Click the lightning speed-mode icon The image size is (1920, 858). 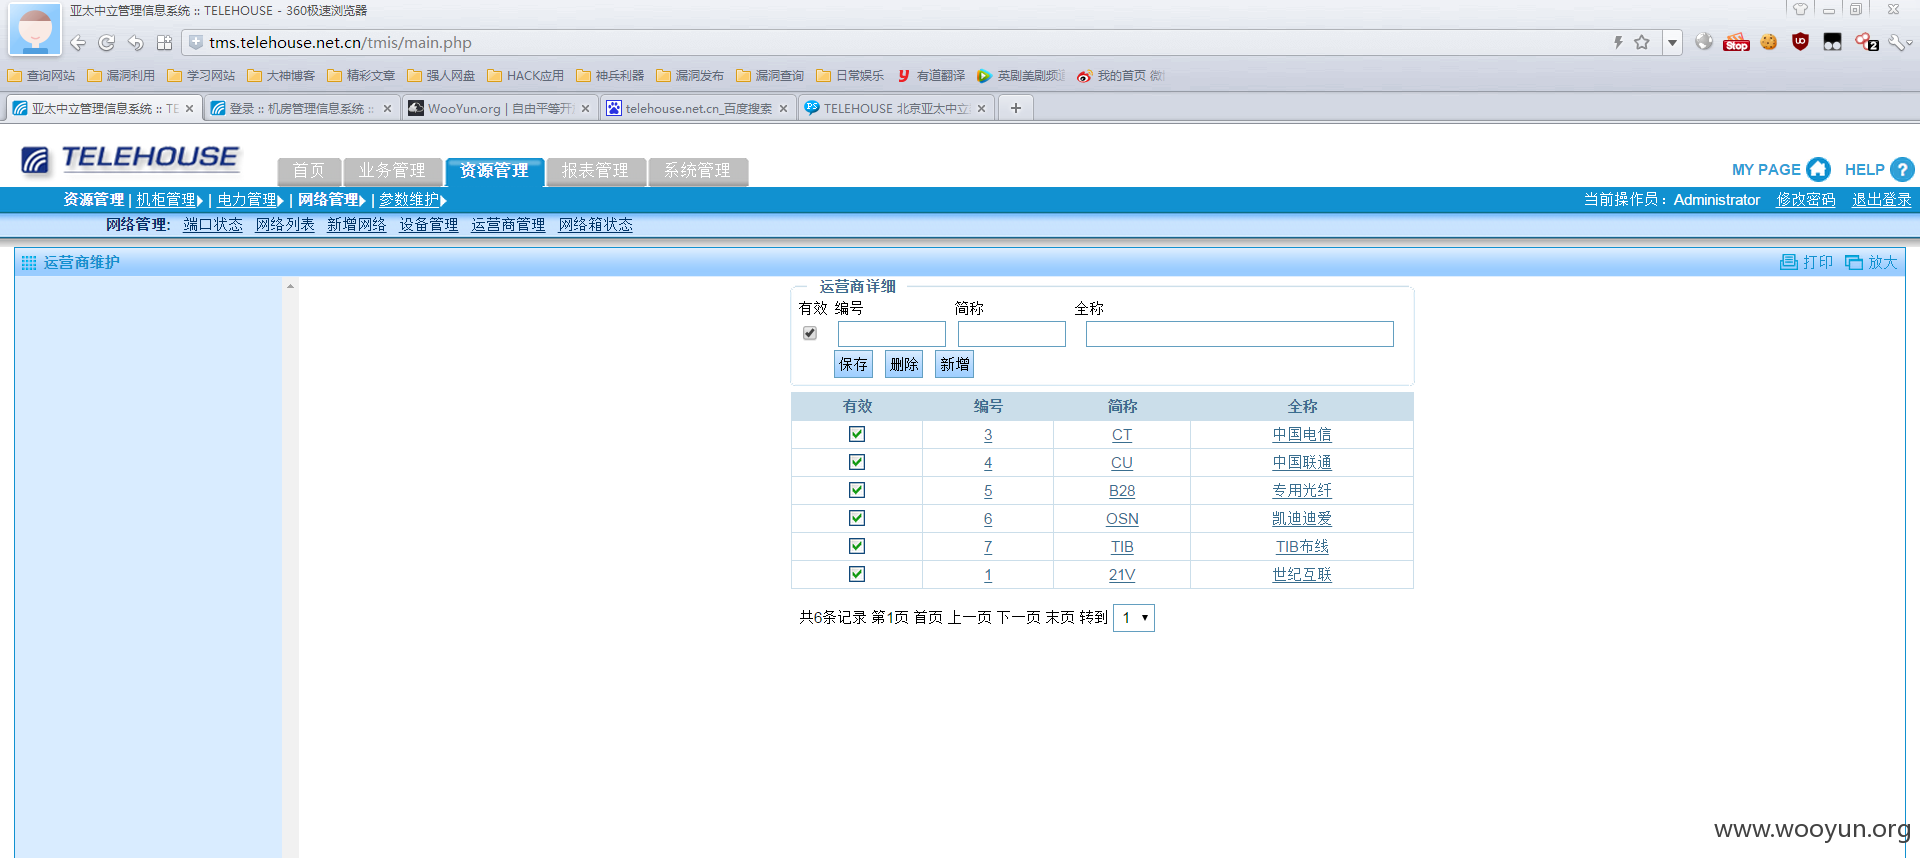(1617, 42)
